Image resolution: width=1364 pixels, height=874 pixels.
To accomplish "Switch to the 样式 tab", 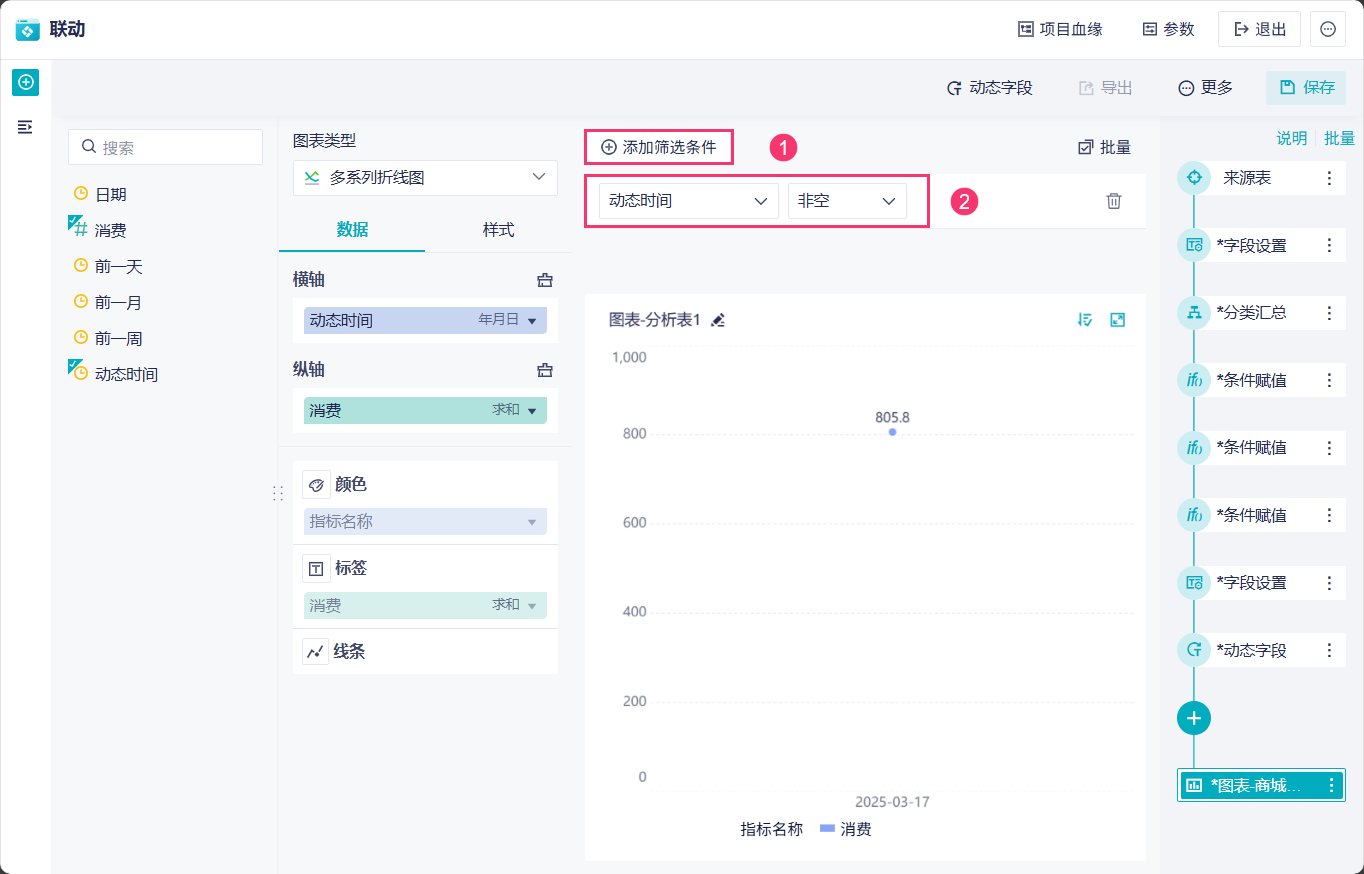I will 498,230.
